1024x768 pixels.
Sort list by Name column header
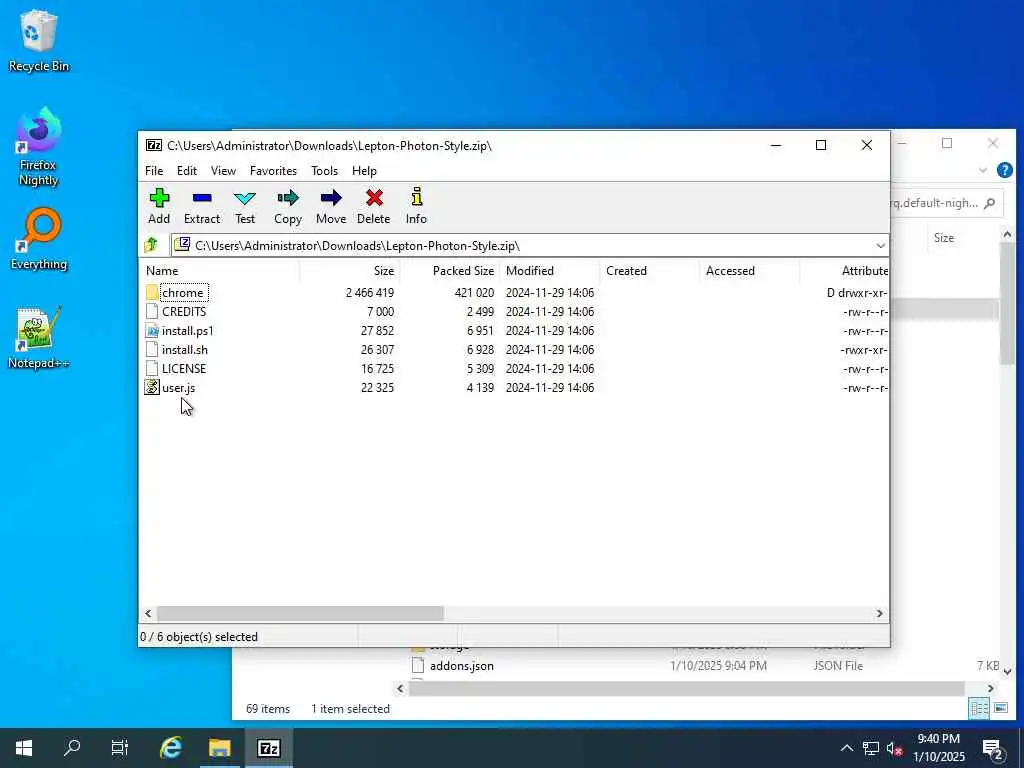(x=221, y=270)
